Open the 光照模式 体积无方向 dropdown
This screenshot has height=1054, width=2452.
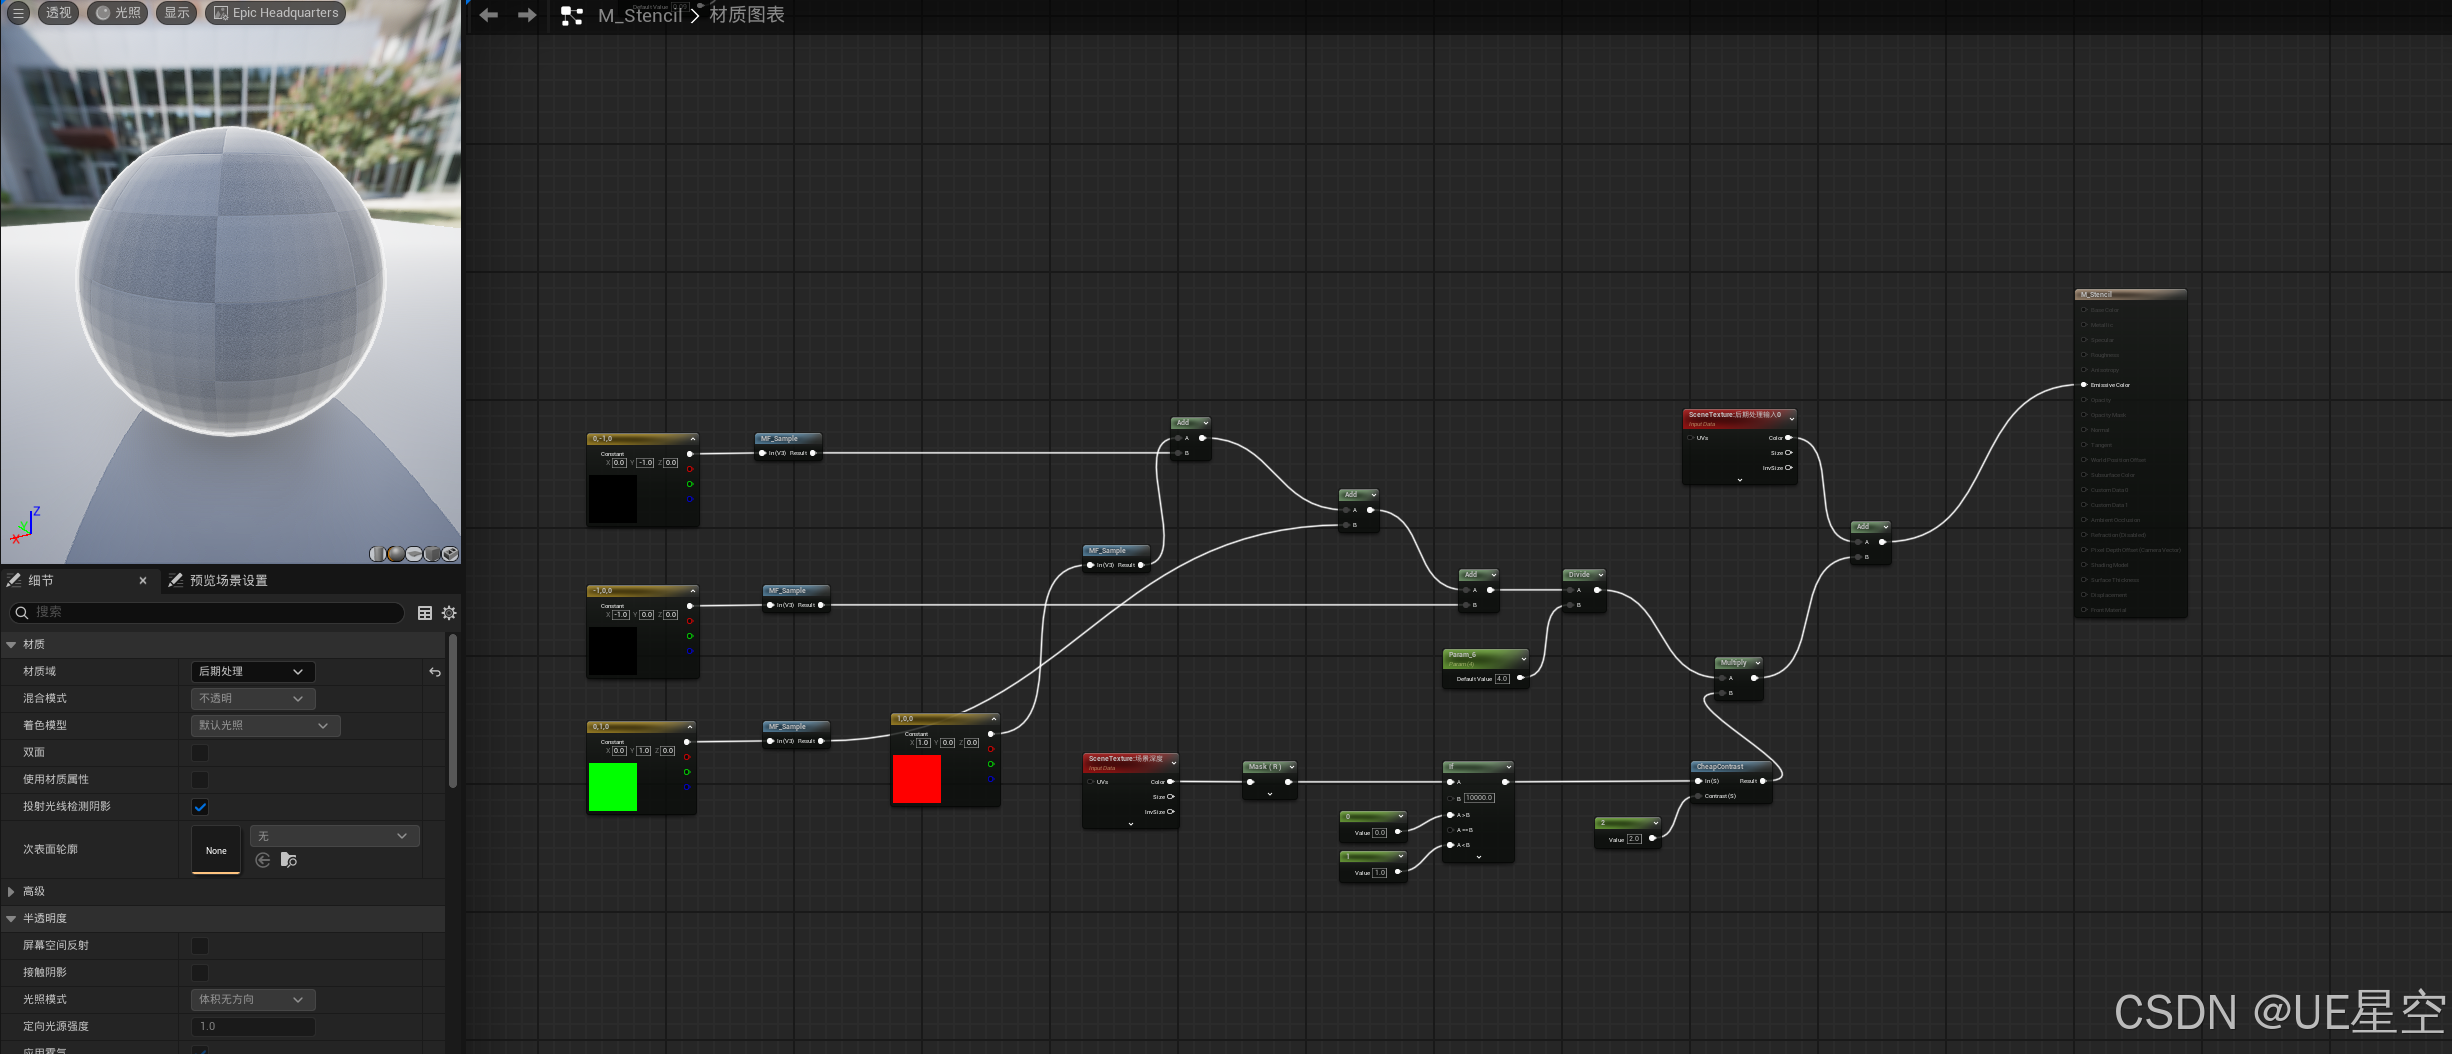click(x=253, y=1000)
